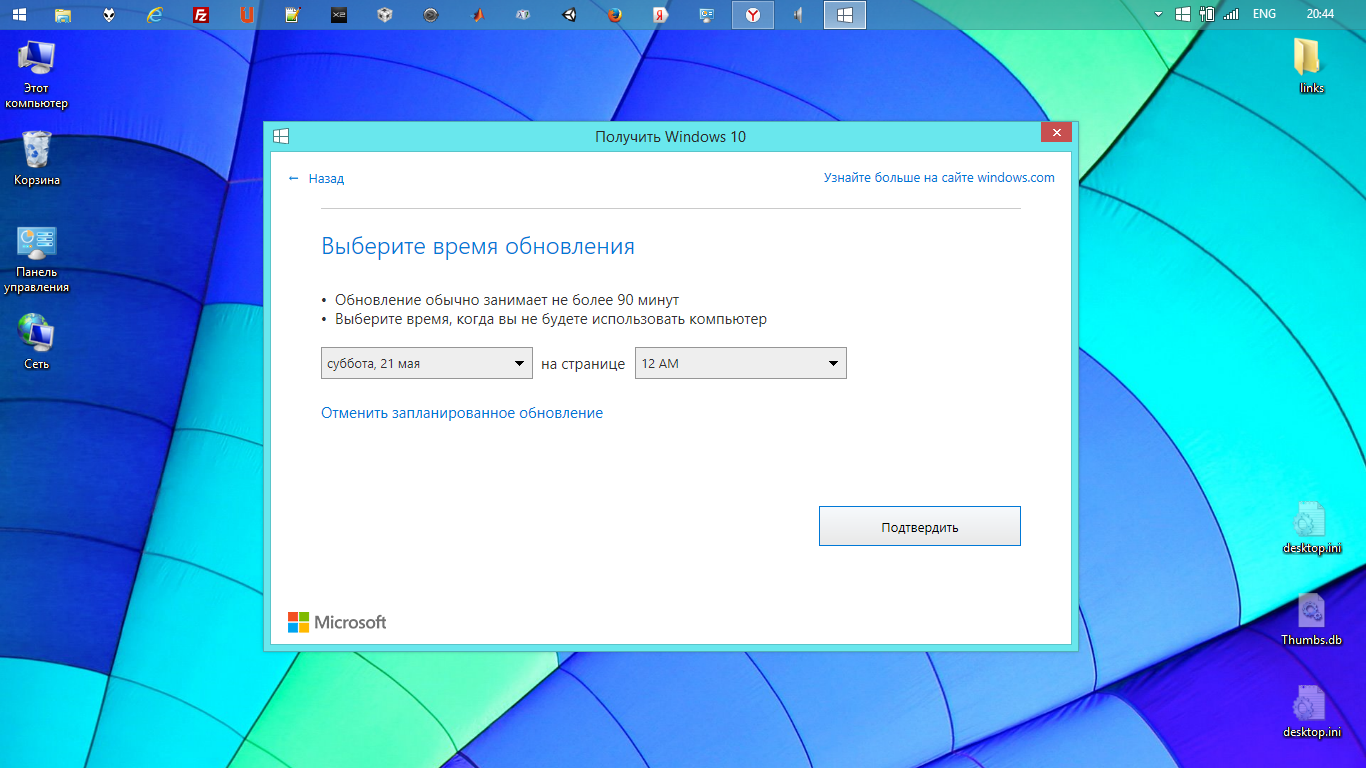Select the Панель управления desktop icon
The width and height of the screenshot is (1366, 768).
[36, 259]
